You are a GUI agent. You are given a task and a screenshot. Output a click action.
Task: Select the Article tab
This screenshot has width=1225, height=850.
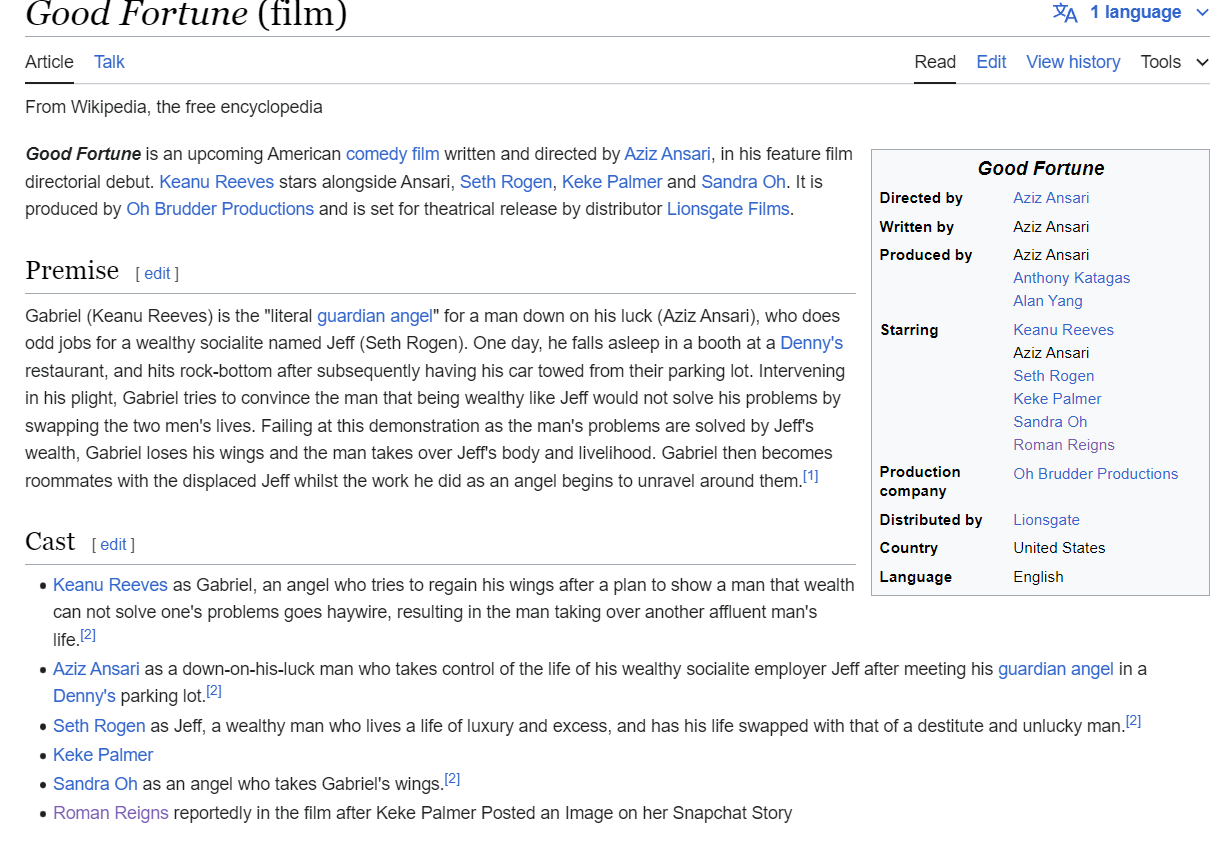click(x=49, y=62)
